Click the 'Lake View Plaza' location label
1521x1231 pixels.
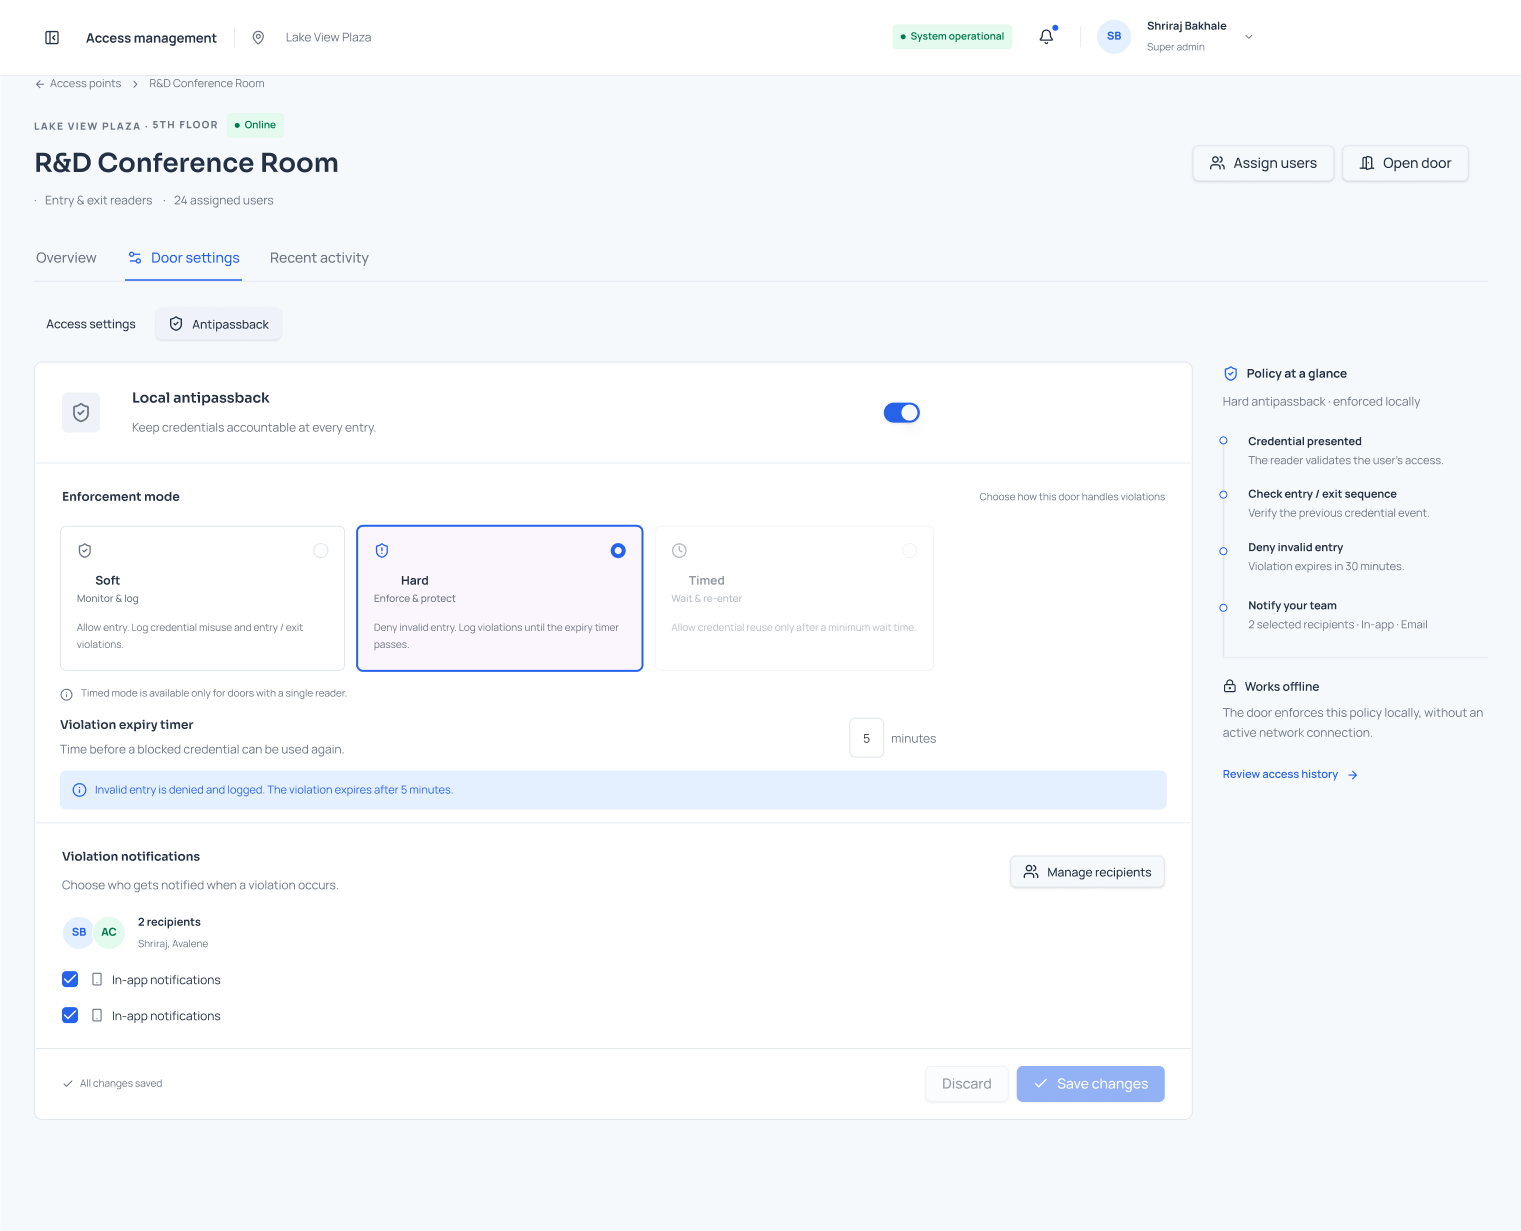(328, 38)
